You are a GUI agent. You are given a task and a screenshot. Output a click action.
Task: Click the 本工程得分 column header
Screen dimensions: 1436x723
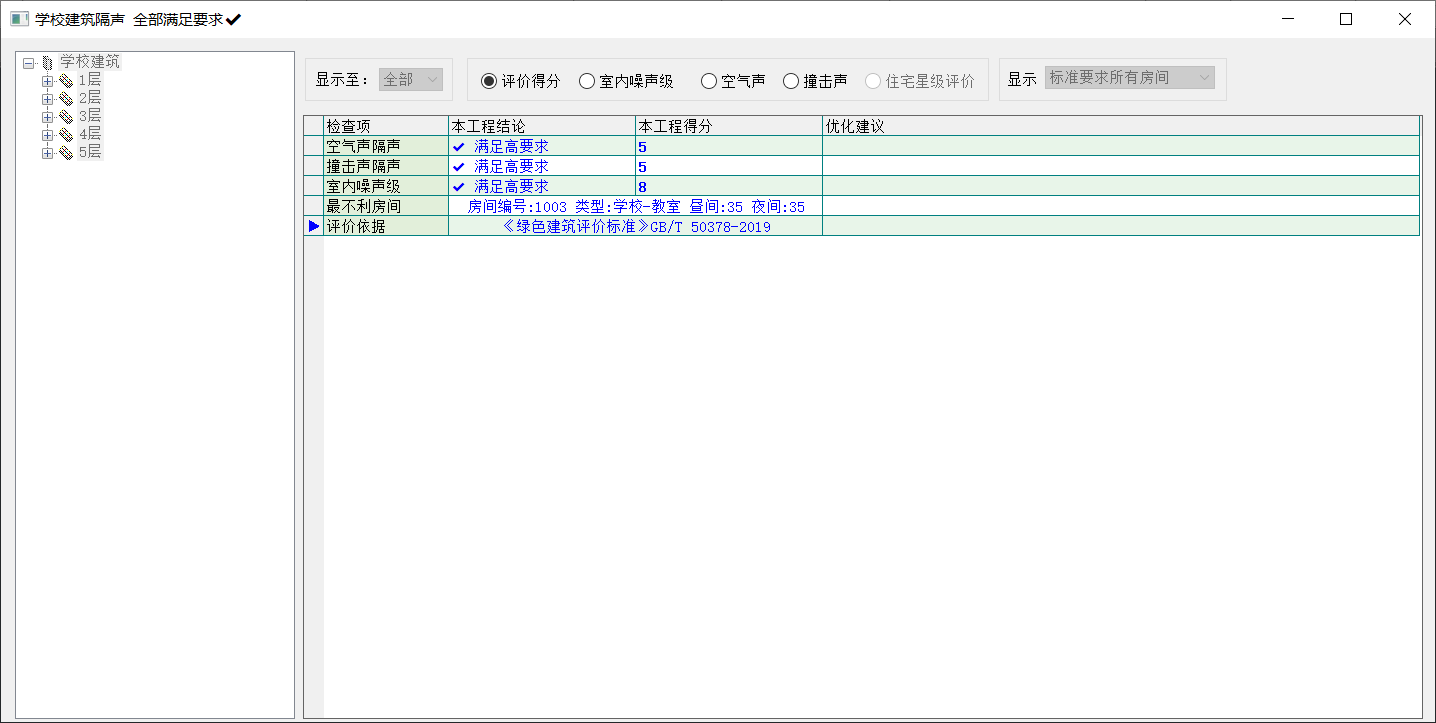coord(728,126)
